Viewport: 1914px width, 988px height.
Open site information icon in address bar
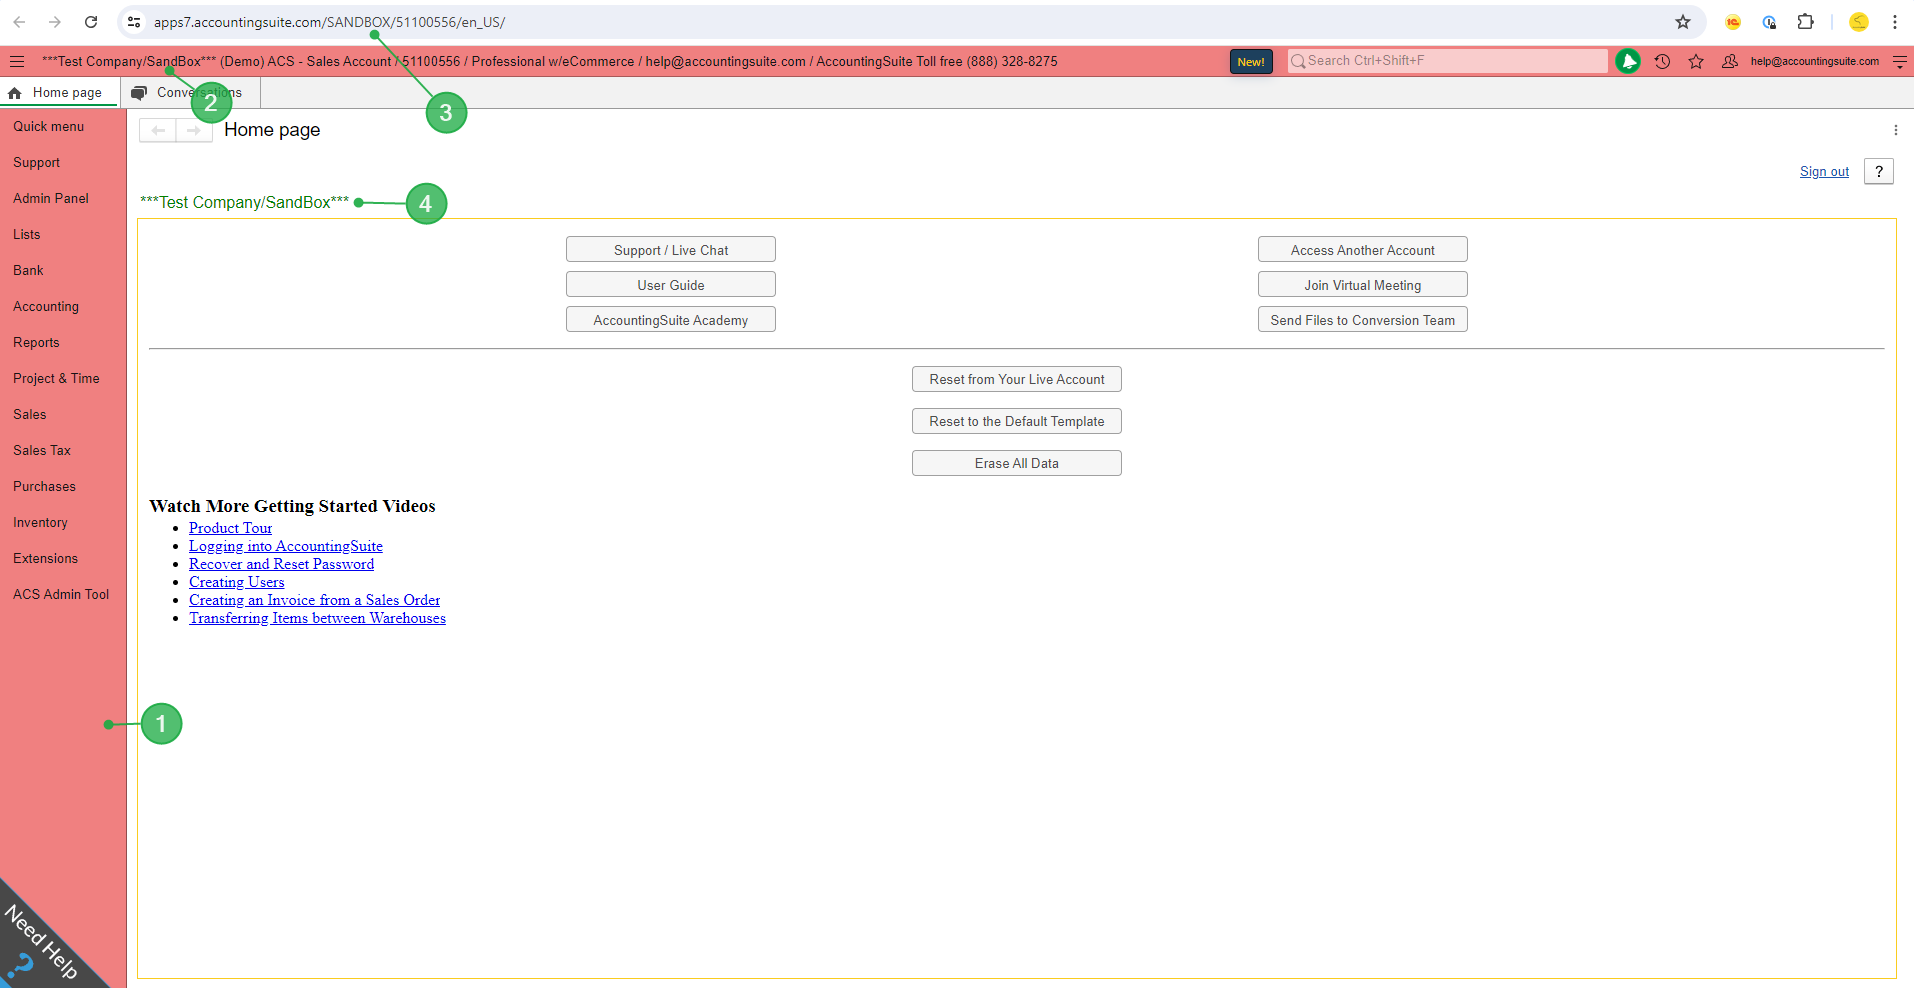point(134,22)
